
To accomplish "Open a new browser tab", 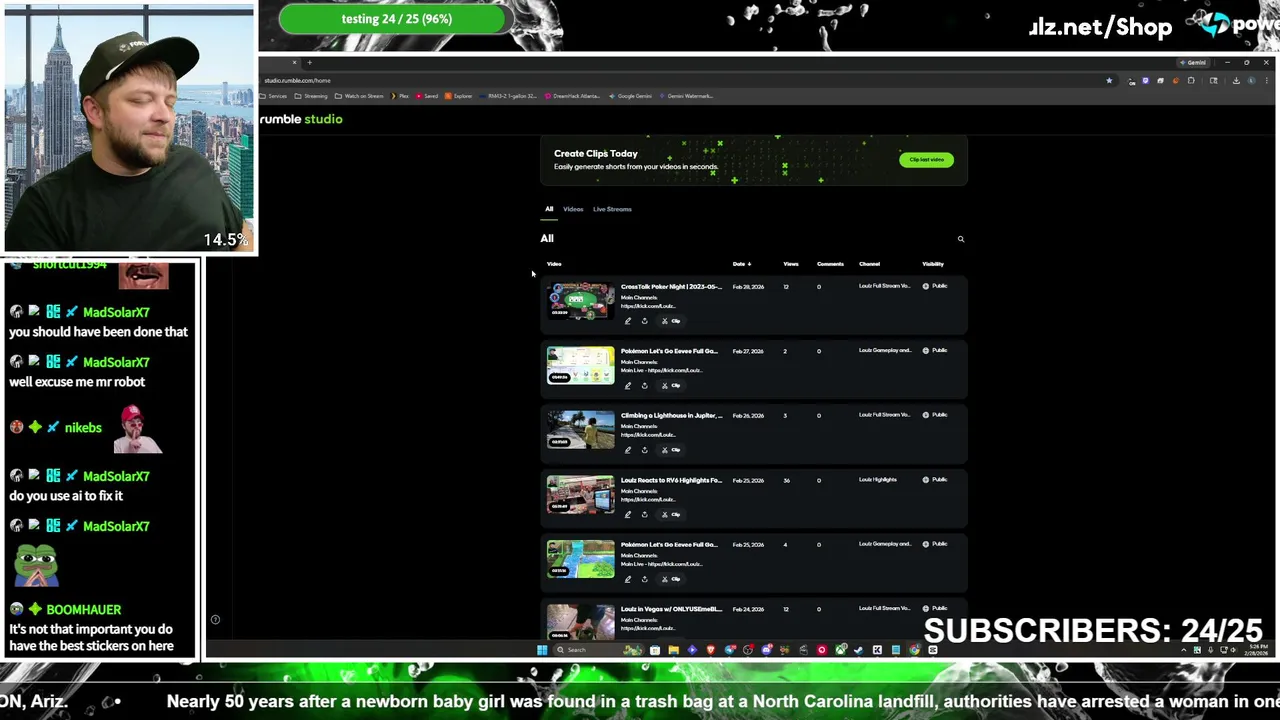I will coord(309,62).
